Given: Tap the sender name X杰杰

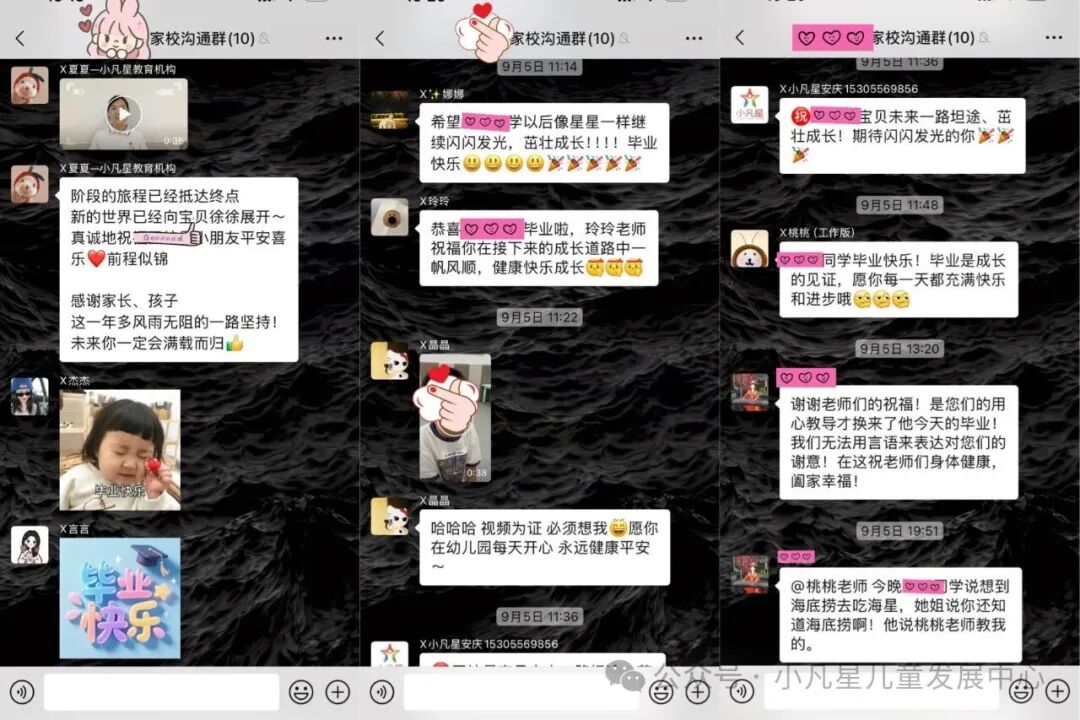Looking at the screenshot, I should [x=74, y=380].
